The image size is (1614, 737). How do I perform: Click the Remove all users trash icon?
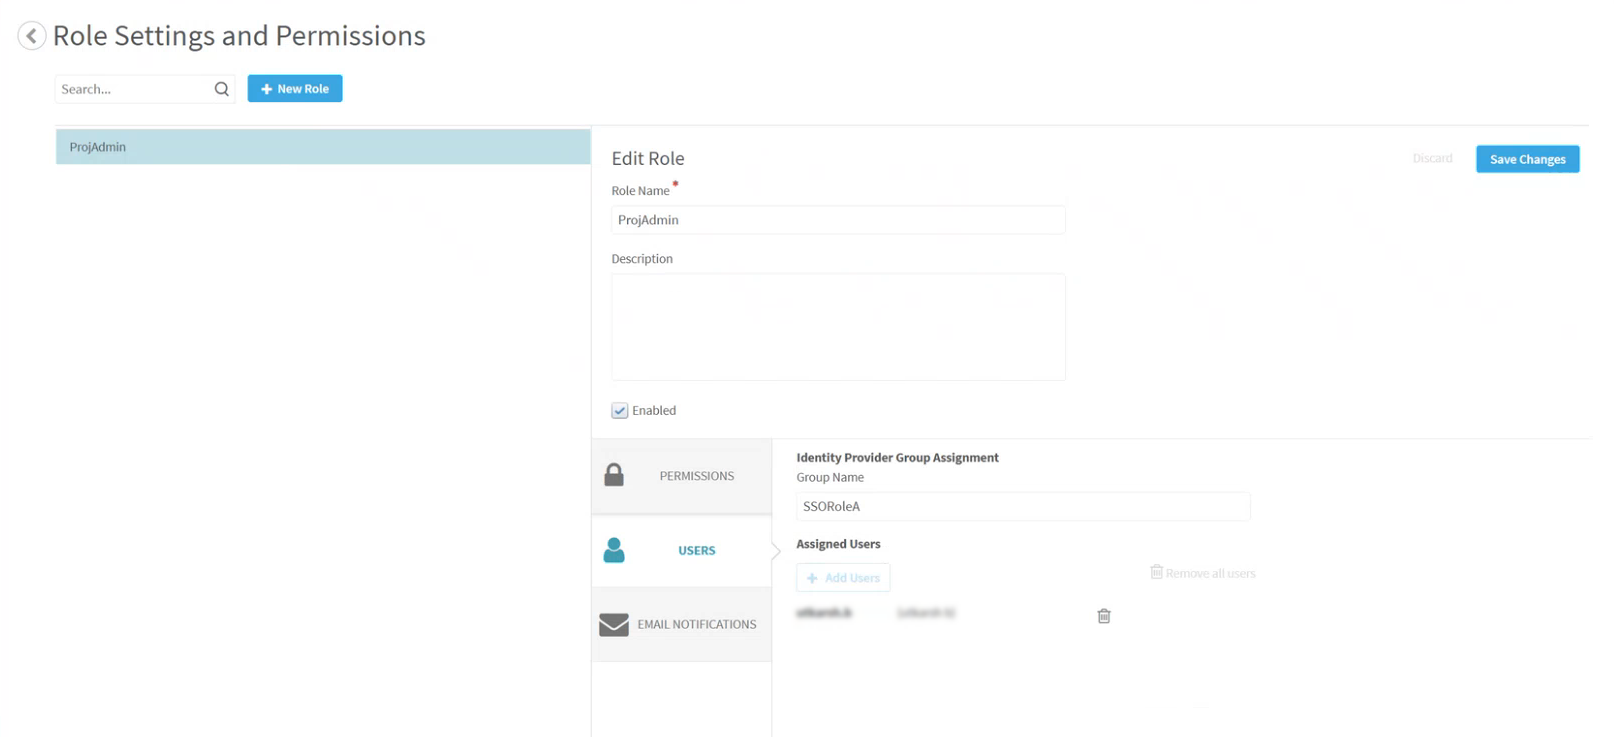pyautogui.click(x=1156, y=572)
